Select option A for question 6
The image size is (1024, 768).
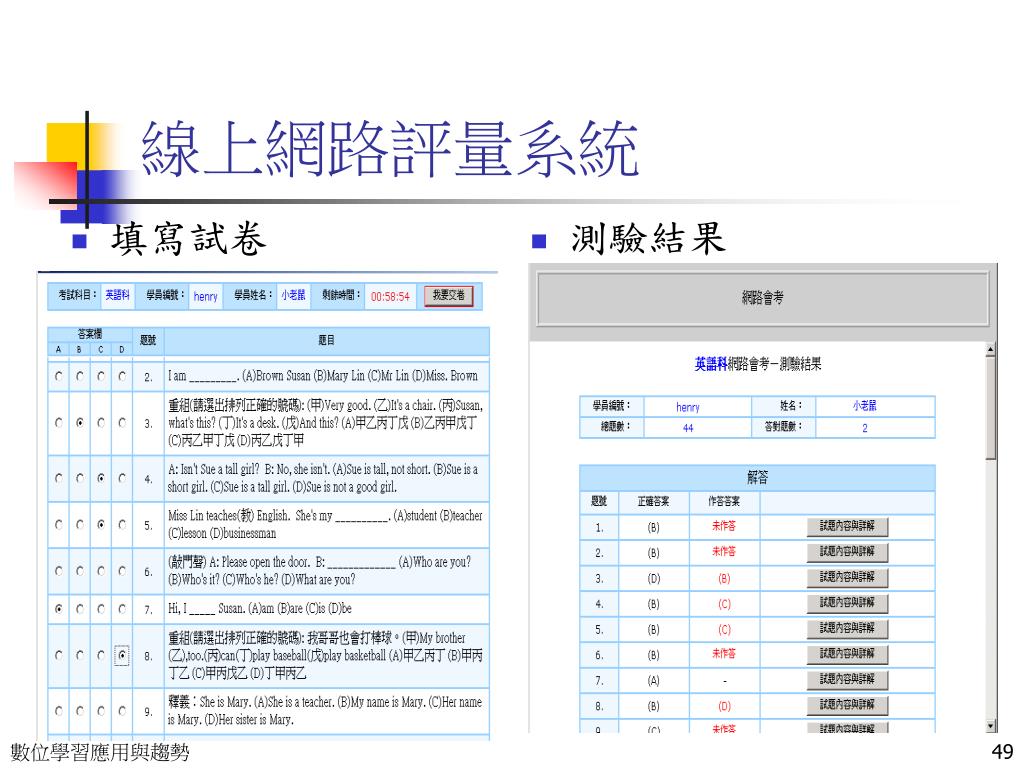59,571
